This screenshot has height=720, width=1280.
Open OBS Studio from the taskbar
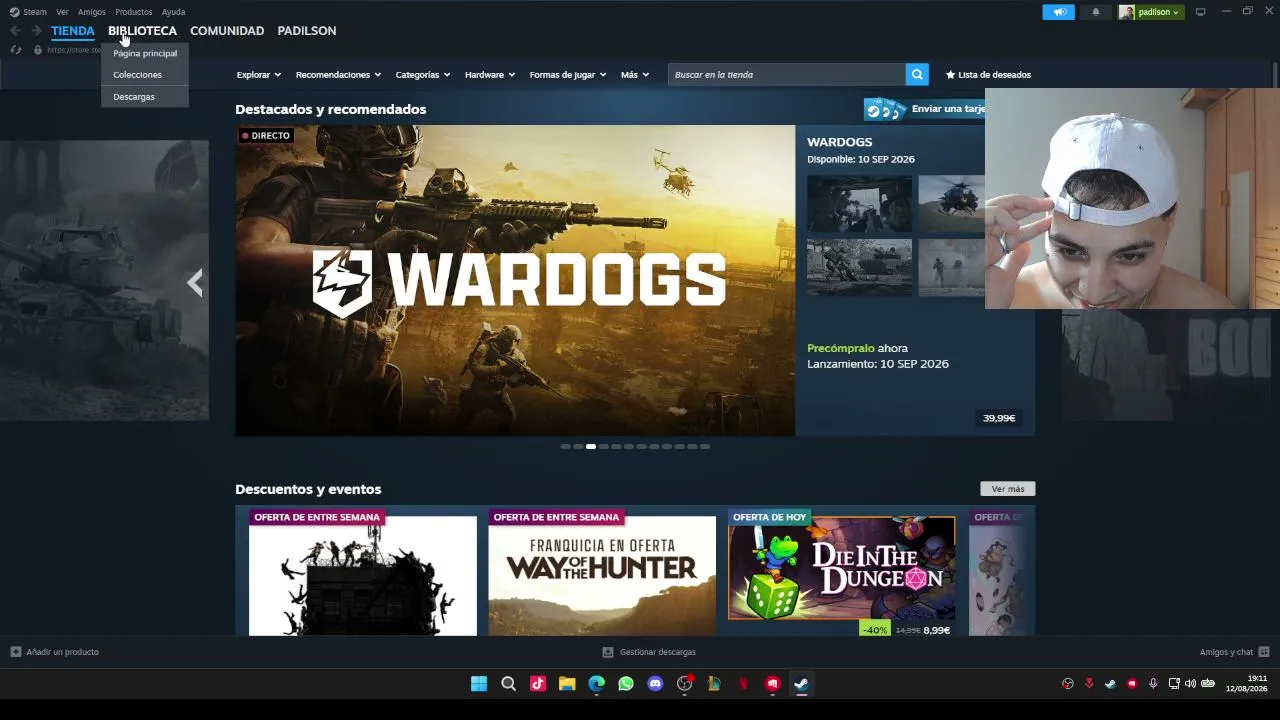click(x=685, y=684)
